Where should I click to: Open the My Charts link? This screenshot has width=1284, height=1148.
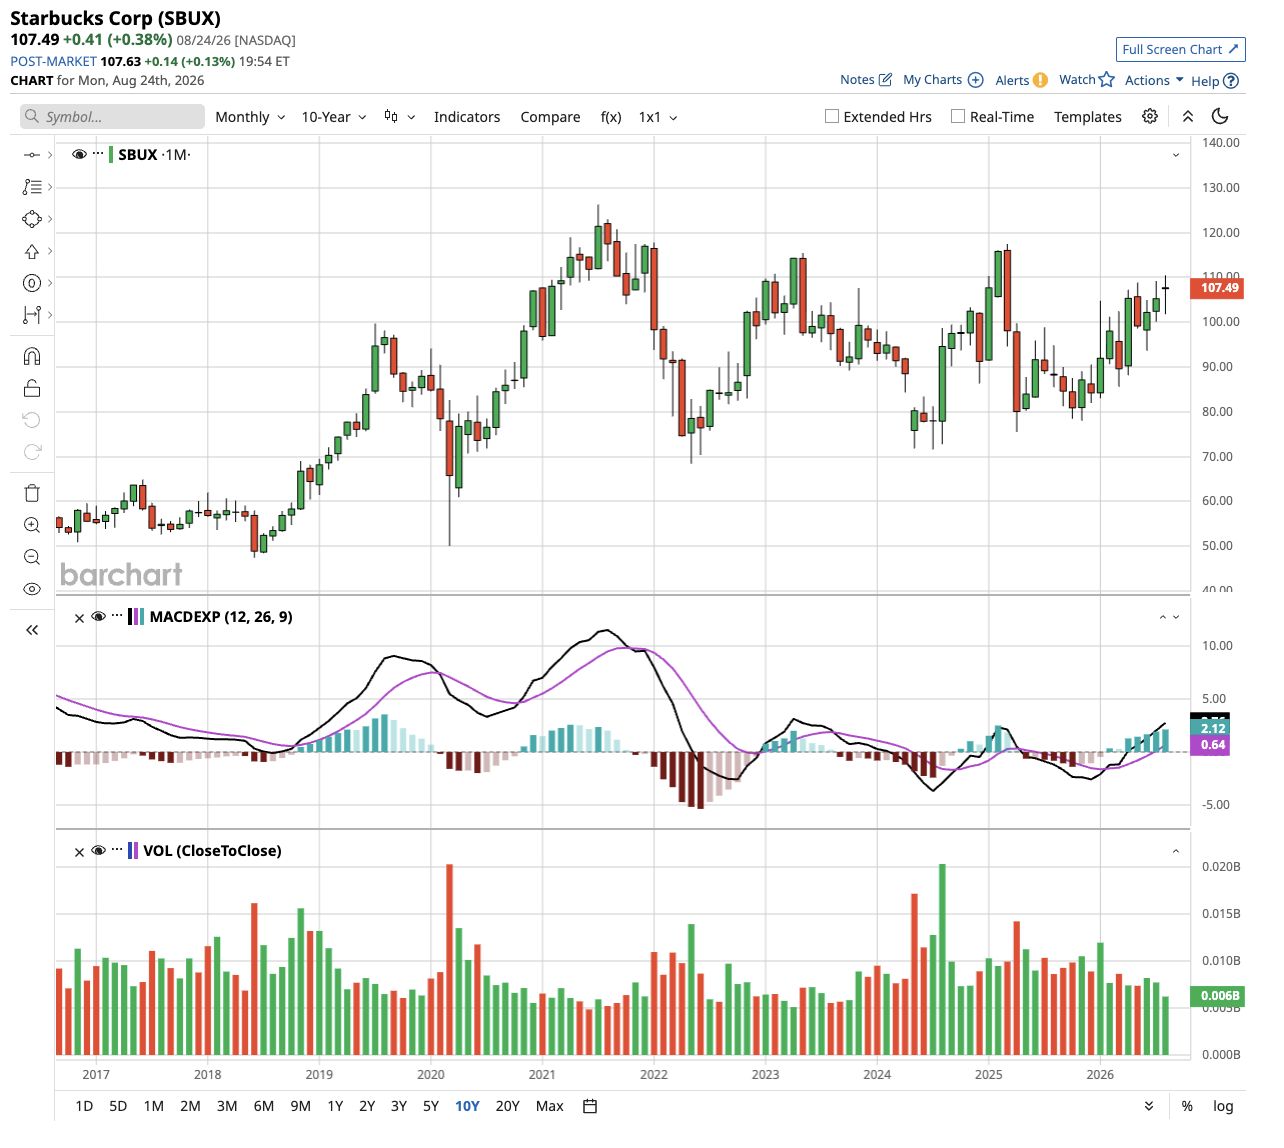tap(943, 80)
